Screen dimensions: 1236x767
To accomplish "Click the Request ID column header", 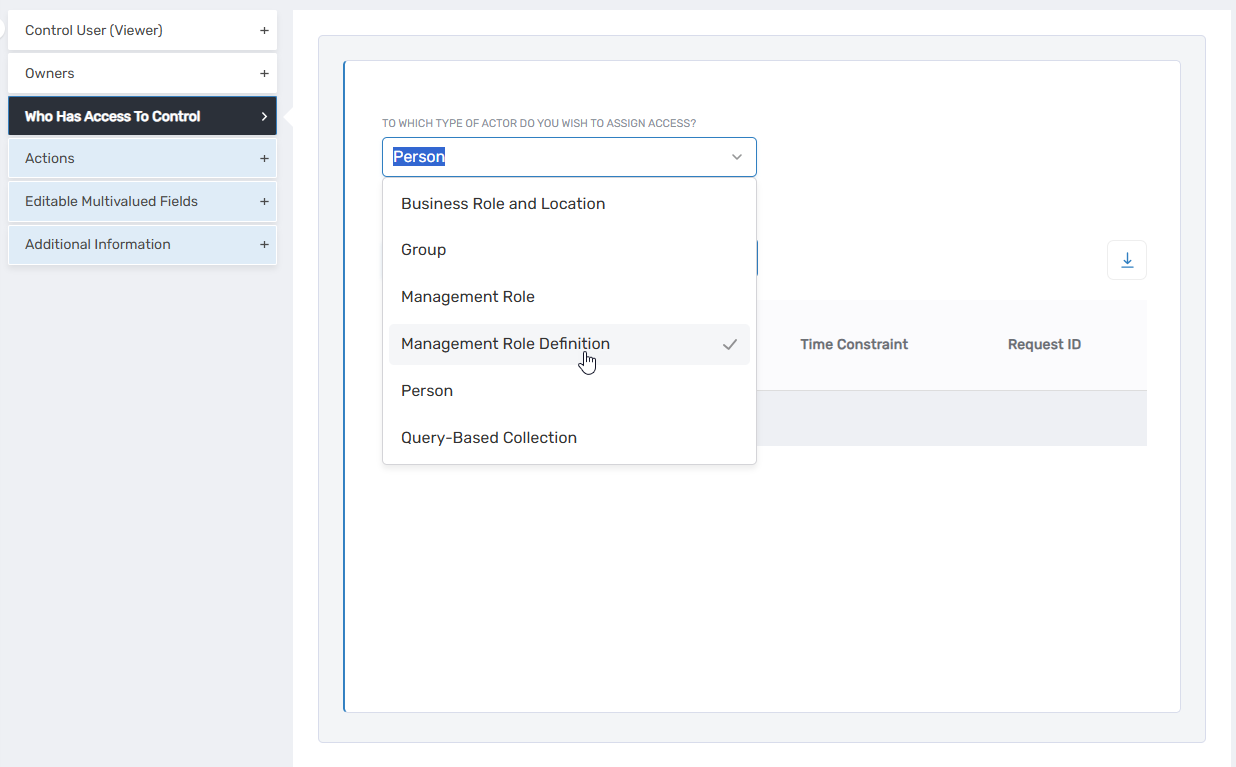I will tap(1044, 345).
